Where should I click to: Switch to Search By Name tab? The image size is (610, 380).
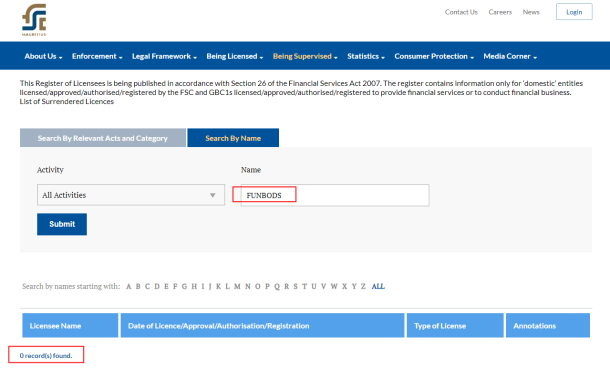click(233, 138)
